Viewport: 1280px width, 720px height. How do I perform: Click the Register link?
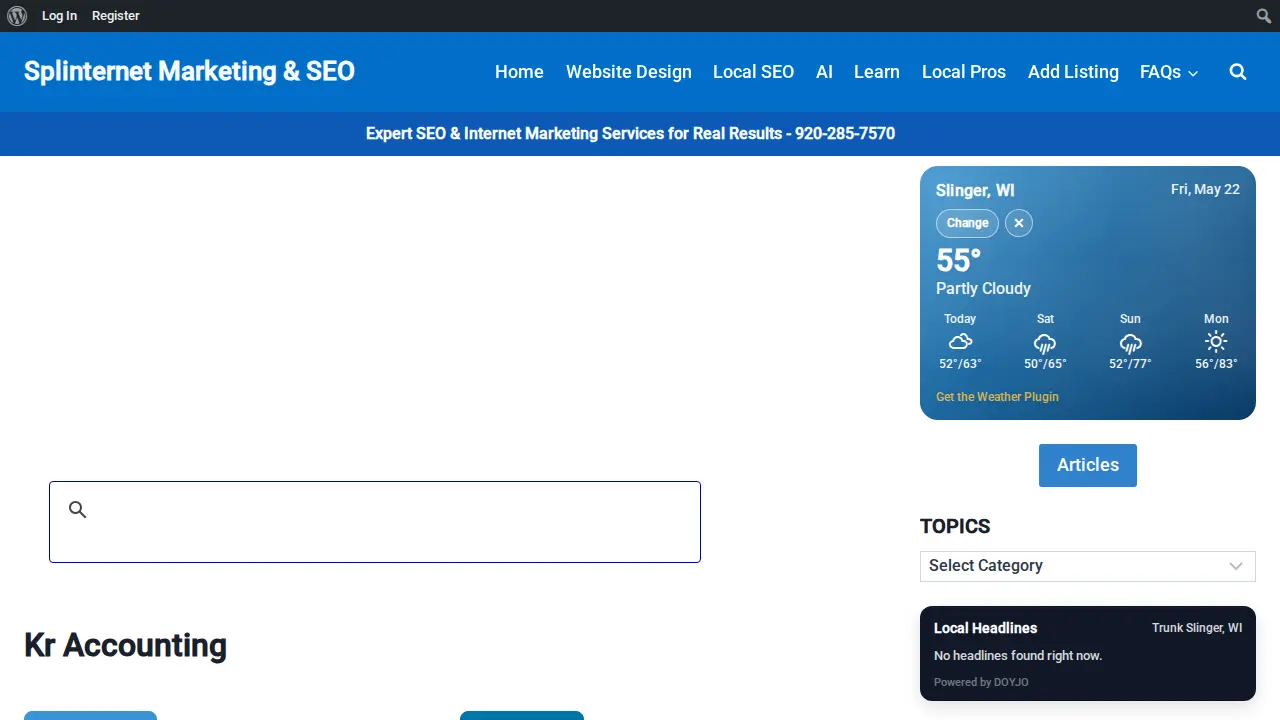click(x=116, y=16)
